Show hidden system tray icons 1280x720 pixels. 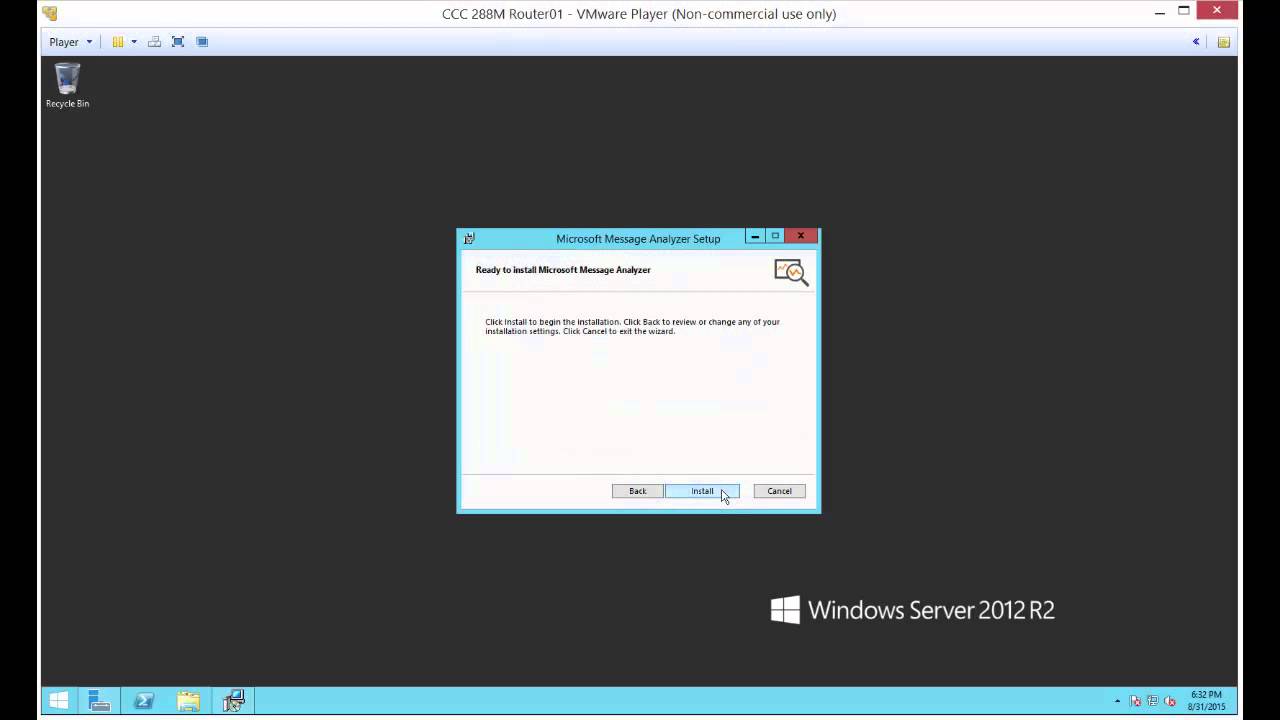point(1118,702)
